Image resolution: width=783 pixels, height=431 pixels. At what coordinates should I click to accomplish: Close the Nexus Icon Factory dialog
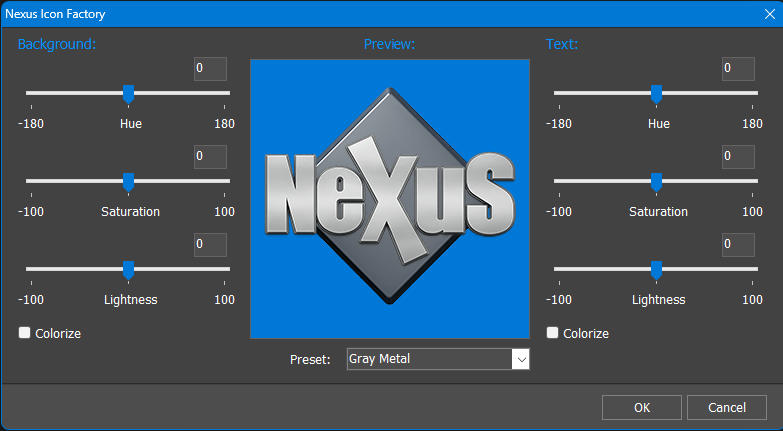(x=765, y=14)
